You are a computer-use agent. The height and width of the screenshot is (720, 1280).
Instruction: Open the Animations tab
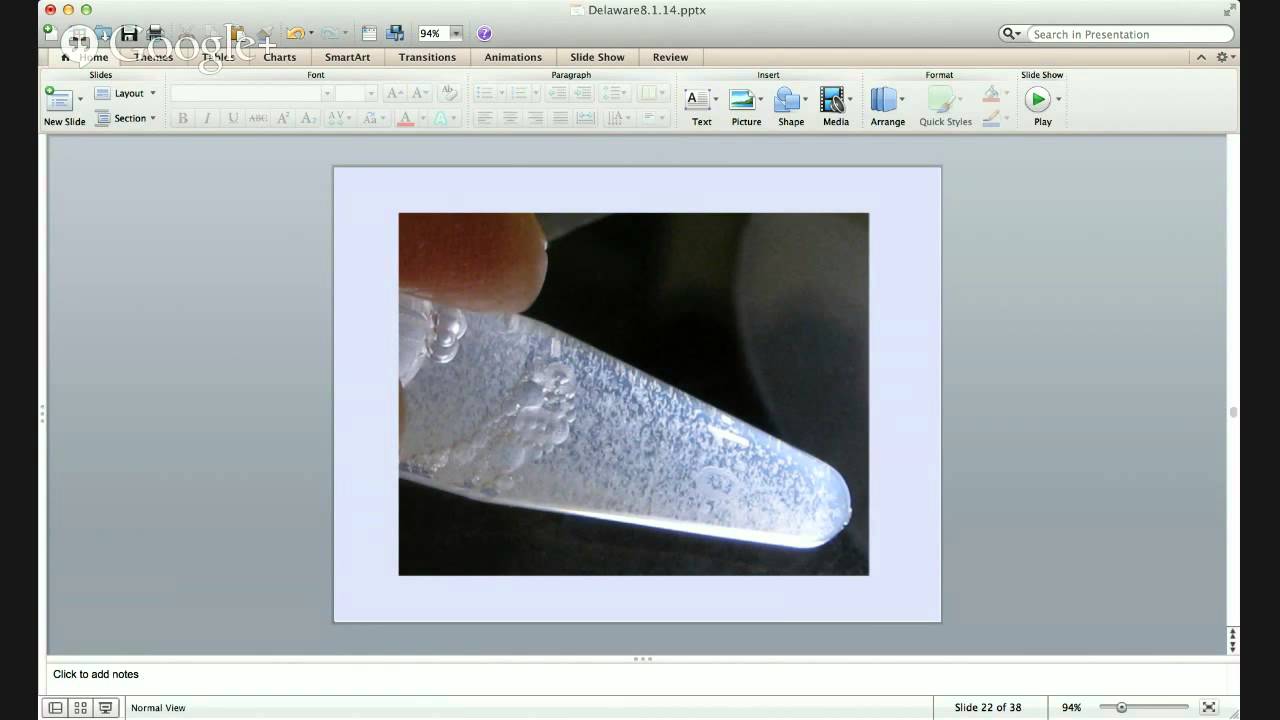(513, 57)
